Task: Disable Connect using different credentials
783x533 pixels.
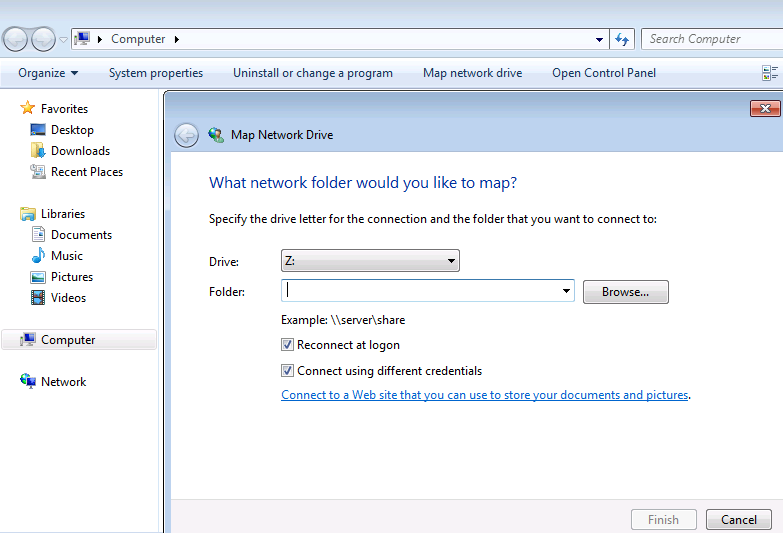Action: pos(288,371)
